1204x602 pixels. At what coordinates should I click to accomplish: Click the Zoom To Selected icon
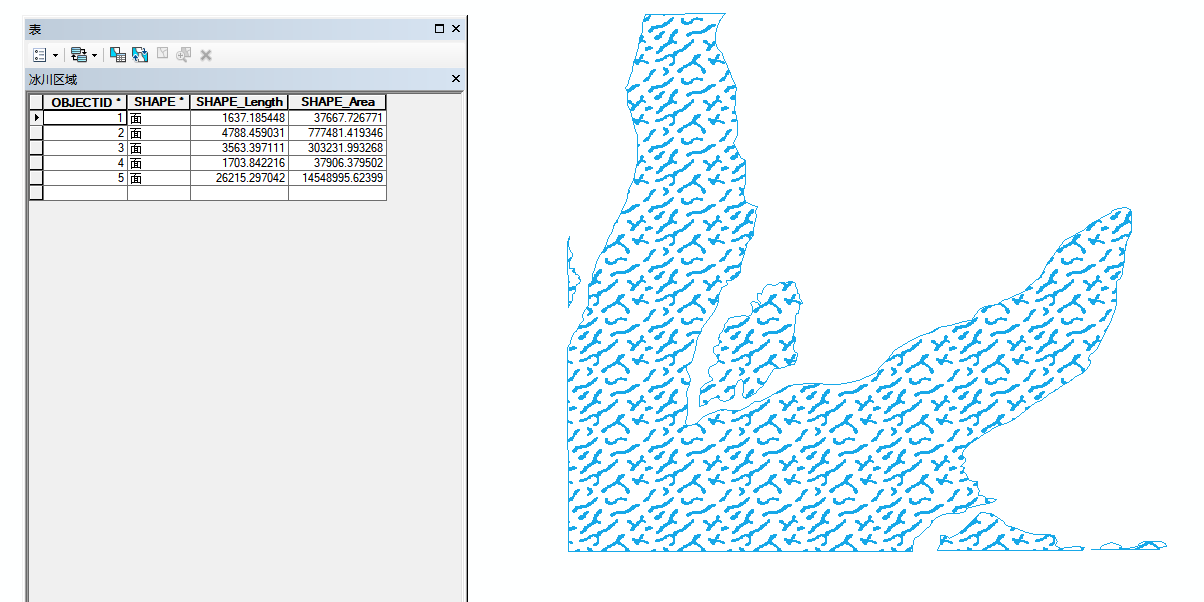point(183,55)
